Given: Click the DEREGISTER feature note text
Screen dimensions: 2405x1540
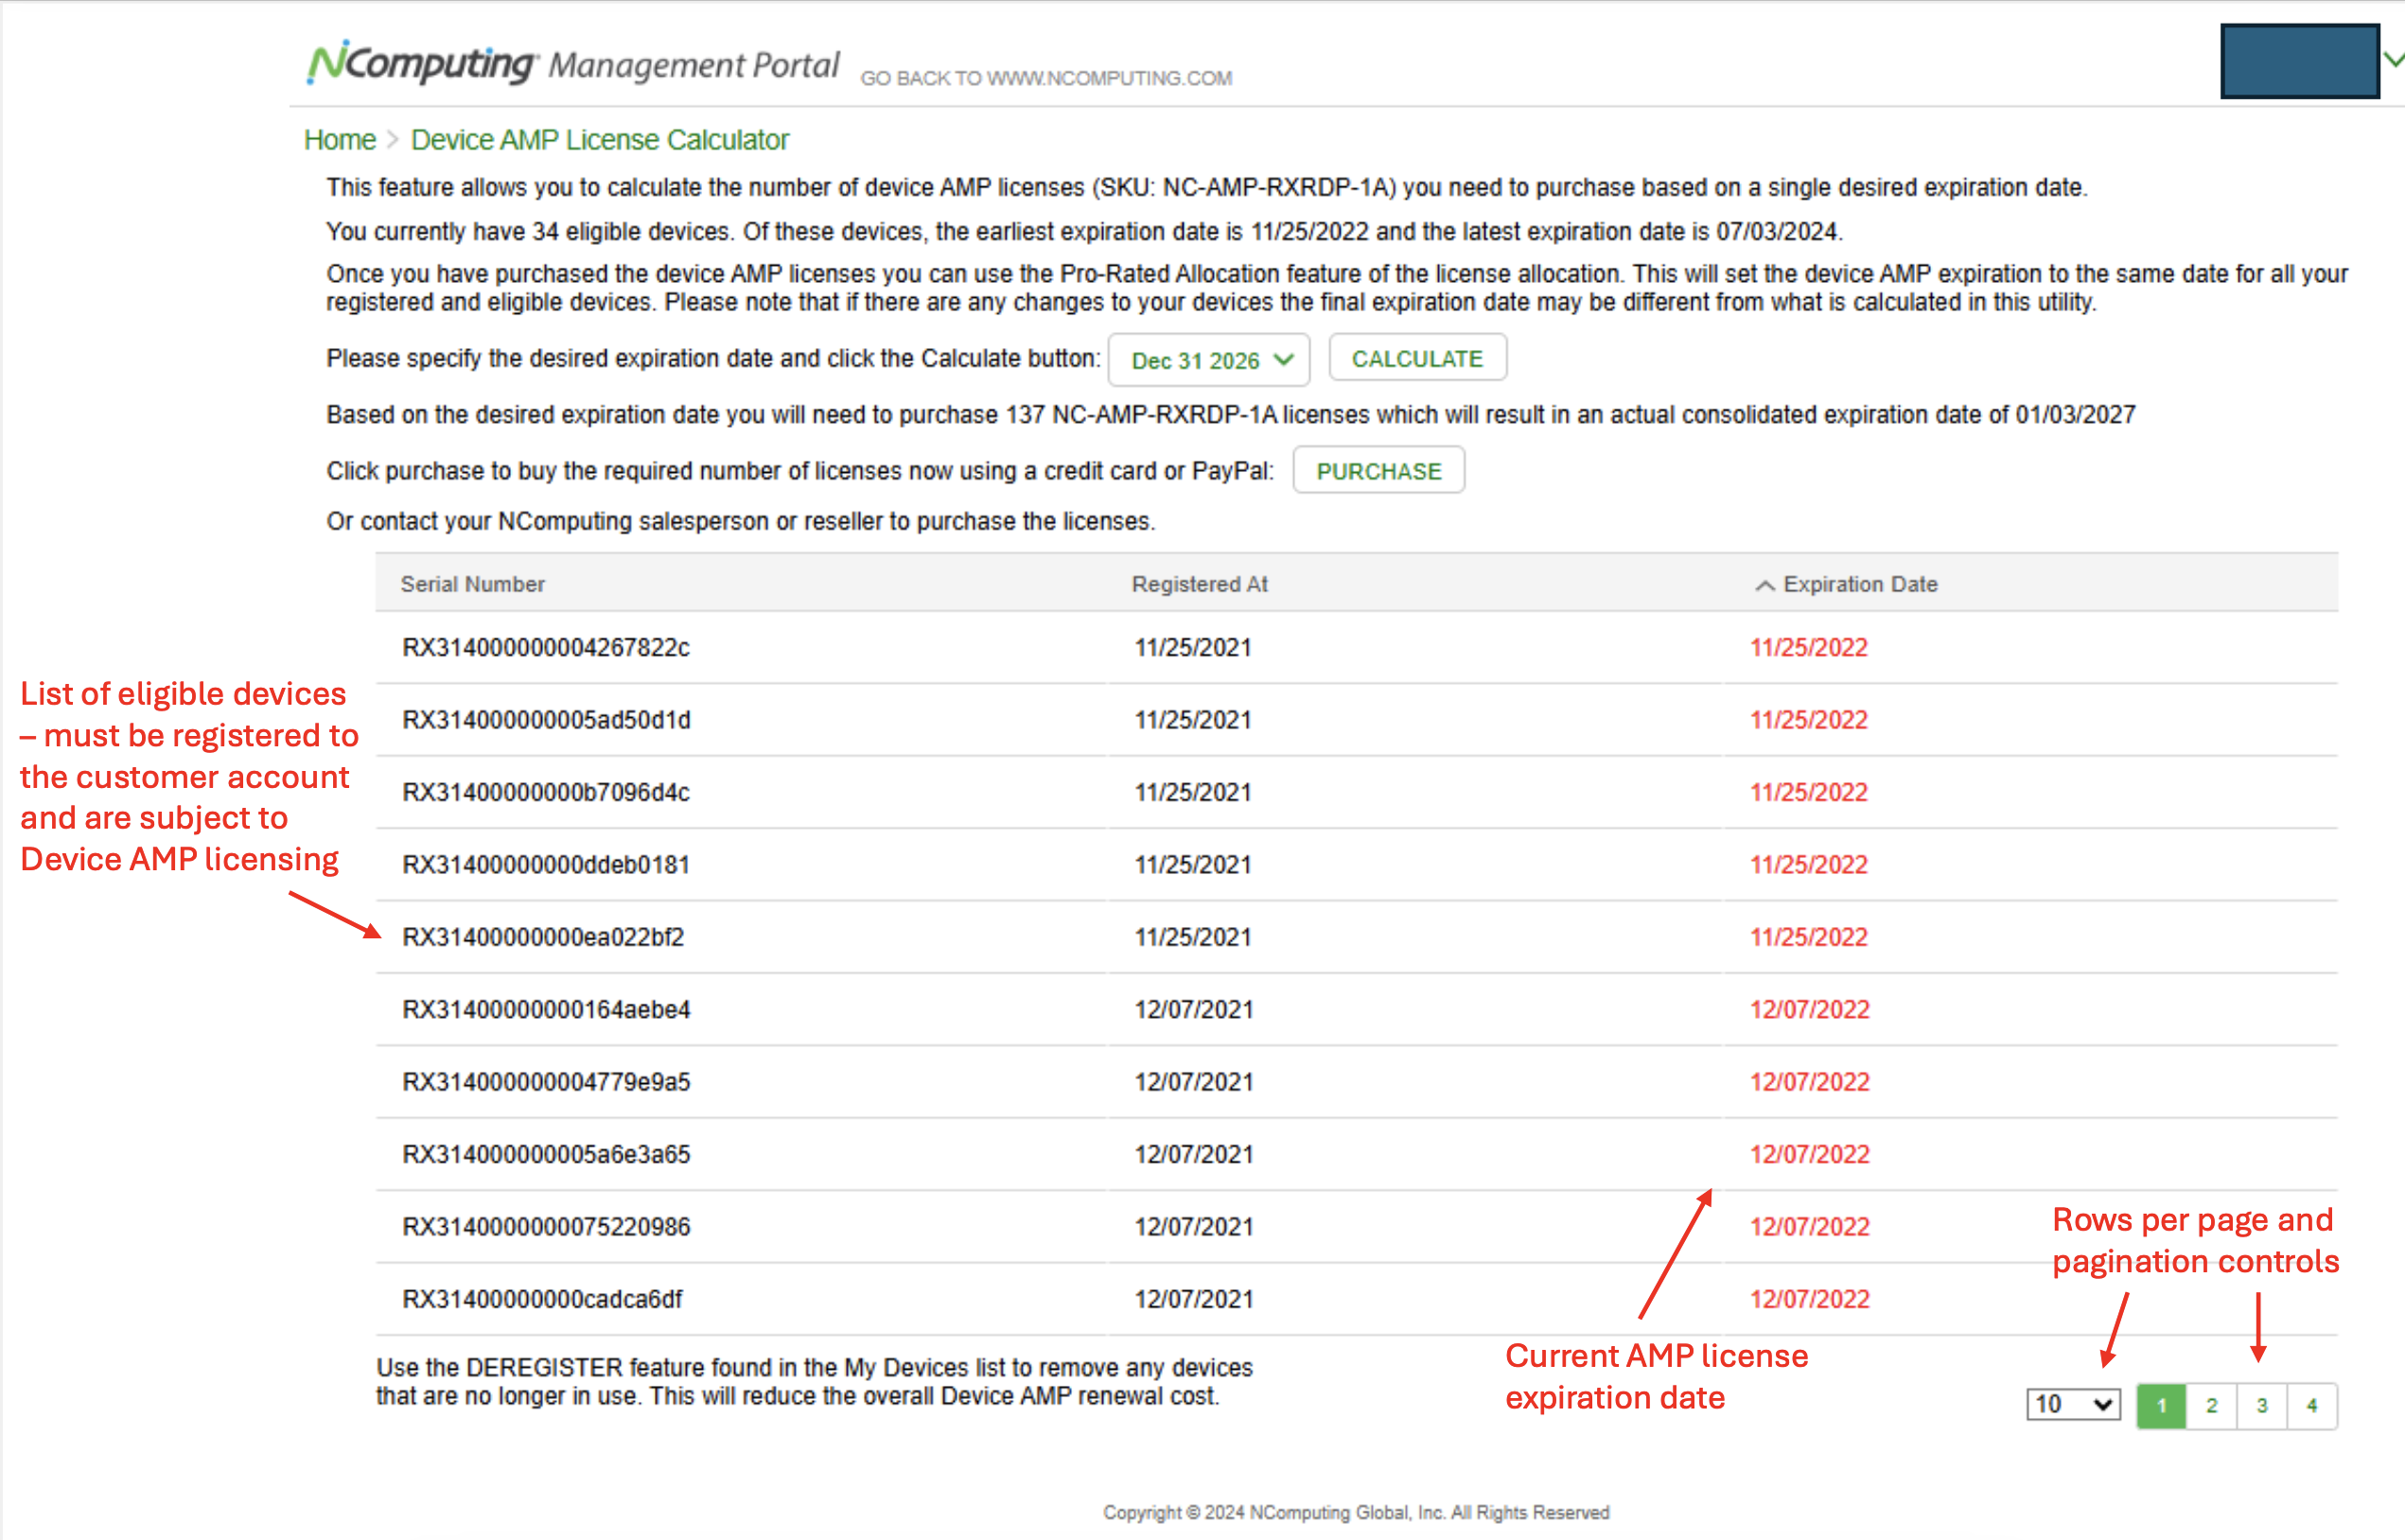Looking at the screenshot, I should 814,1382.
